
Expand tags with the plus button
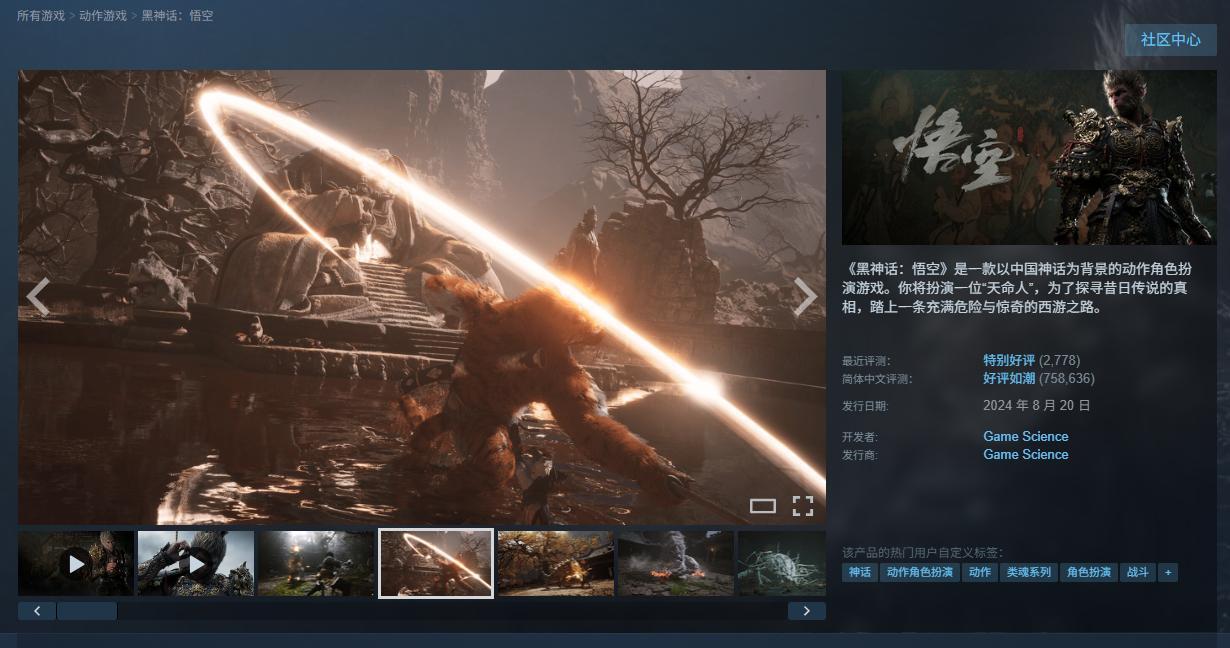1168,573
